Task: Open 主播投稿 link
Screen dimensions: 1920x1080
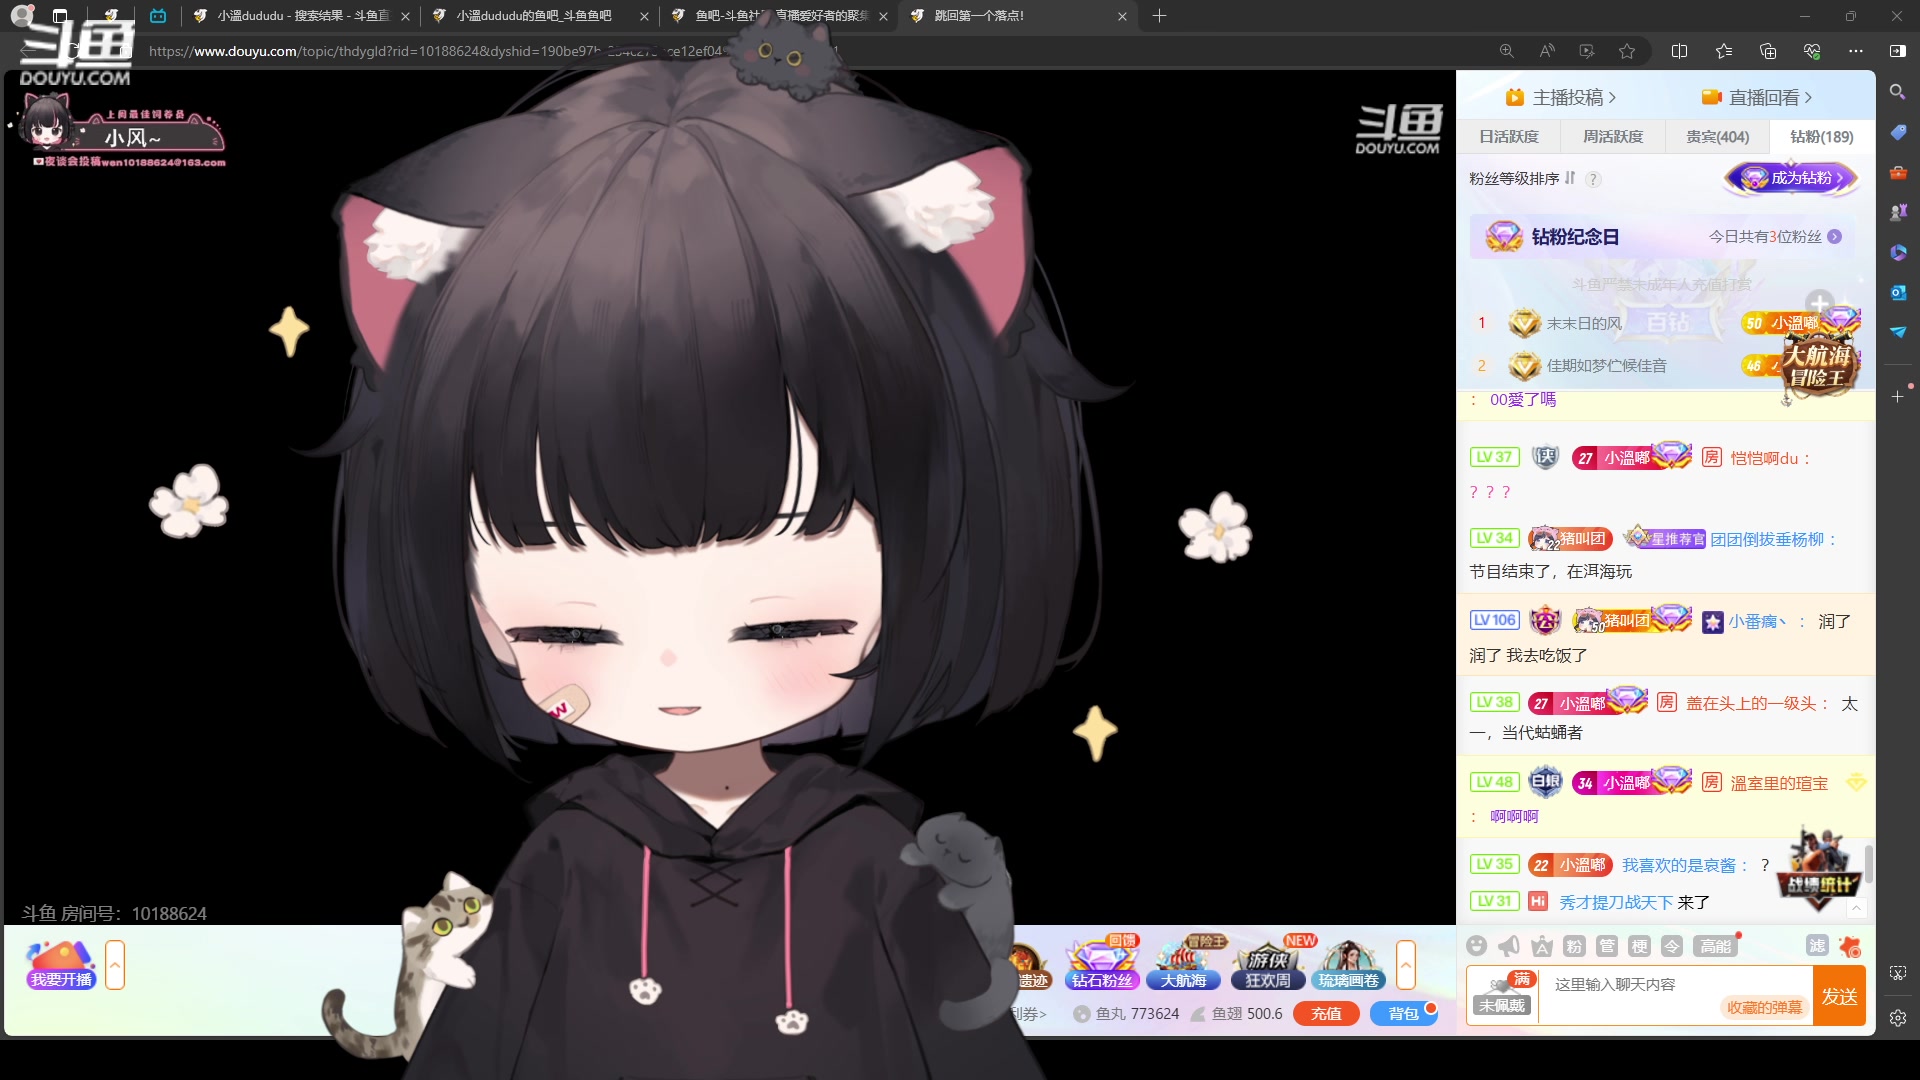Action: 1560,97
